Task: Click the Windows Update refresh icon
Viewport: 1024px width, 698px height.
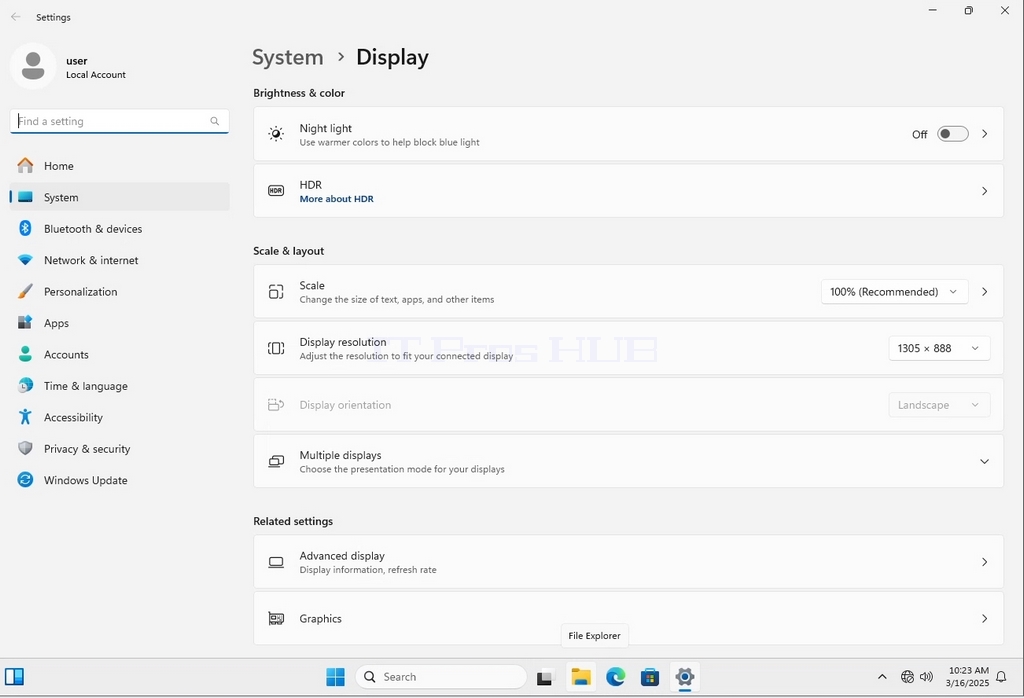Action: [x=25, y=480]
